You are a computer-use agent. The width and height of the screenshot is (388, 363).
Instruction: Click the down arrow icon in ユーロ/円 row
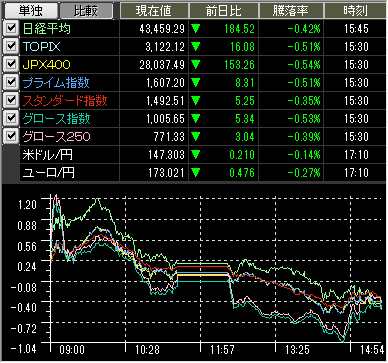(196, 173)
